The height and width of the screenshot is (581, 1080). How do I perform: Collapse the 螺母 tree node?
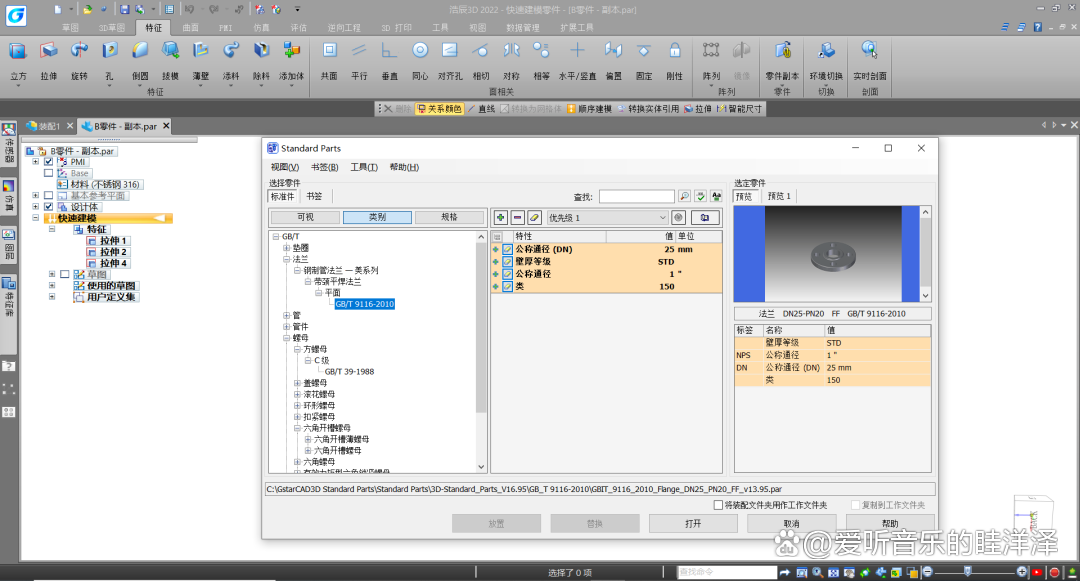tap(287, 338)
